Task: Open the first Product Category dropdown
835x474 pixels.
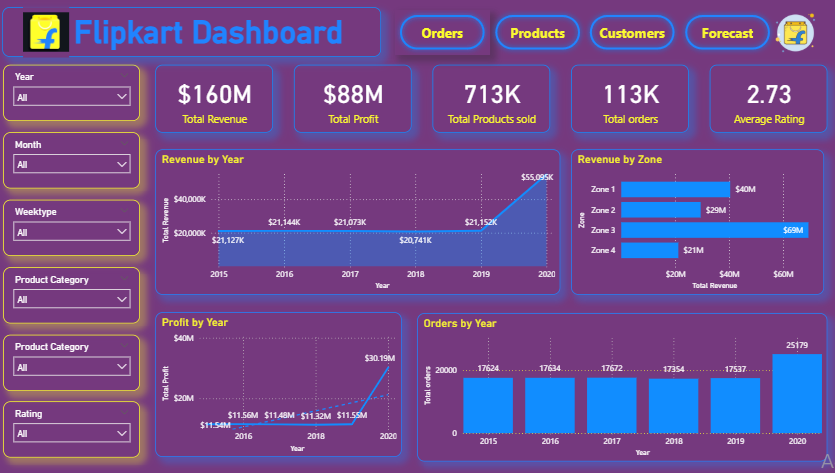Action: coord(72,299)
